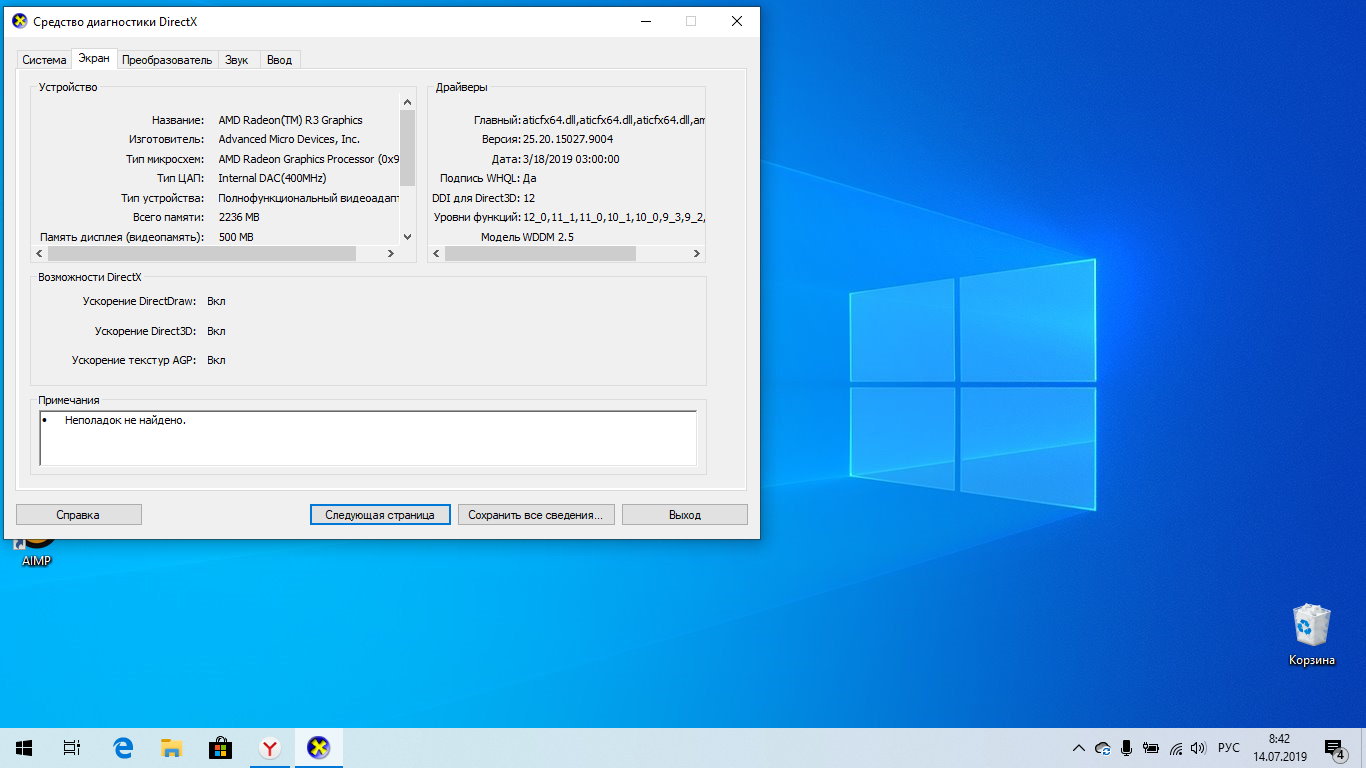This screenshot has width=1366, height=768.
Task: Click Драйверы panel scroll left arrow
Action: click(x=436, y=254)
